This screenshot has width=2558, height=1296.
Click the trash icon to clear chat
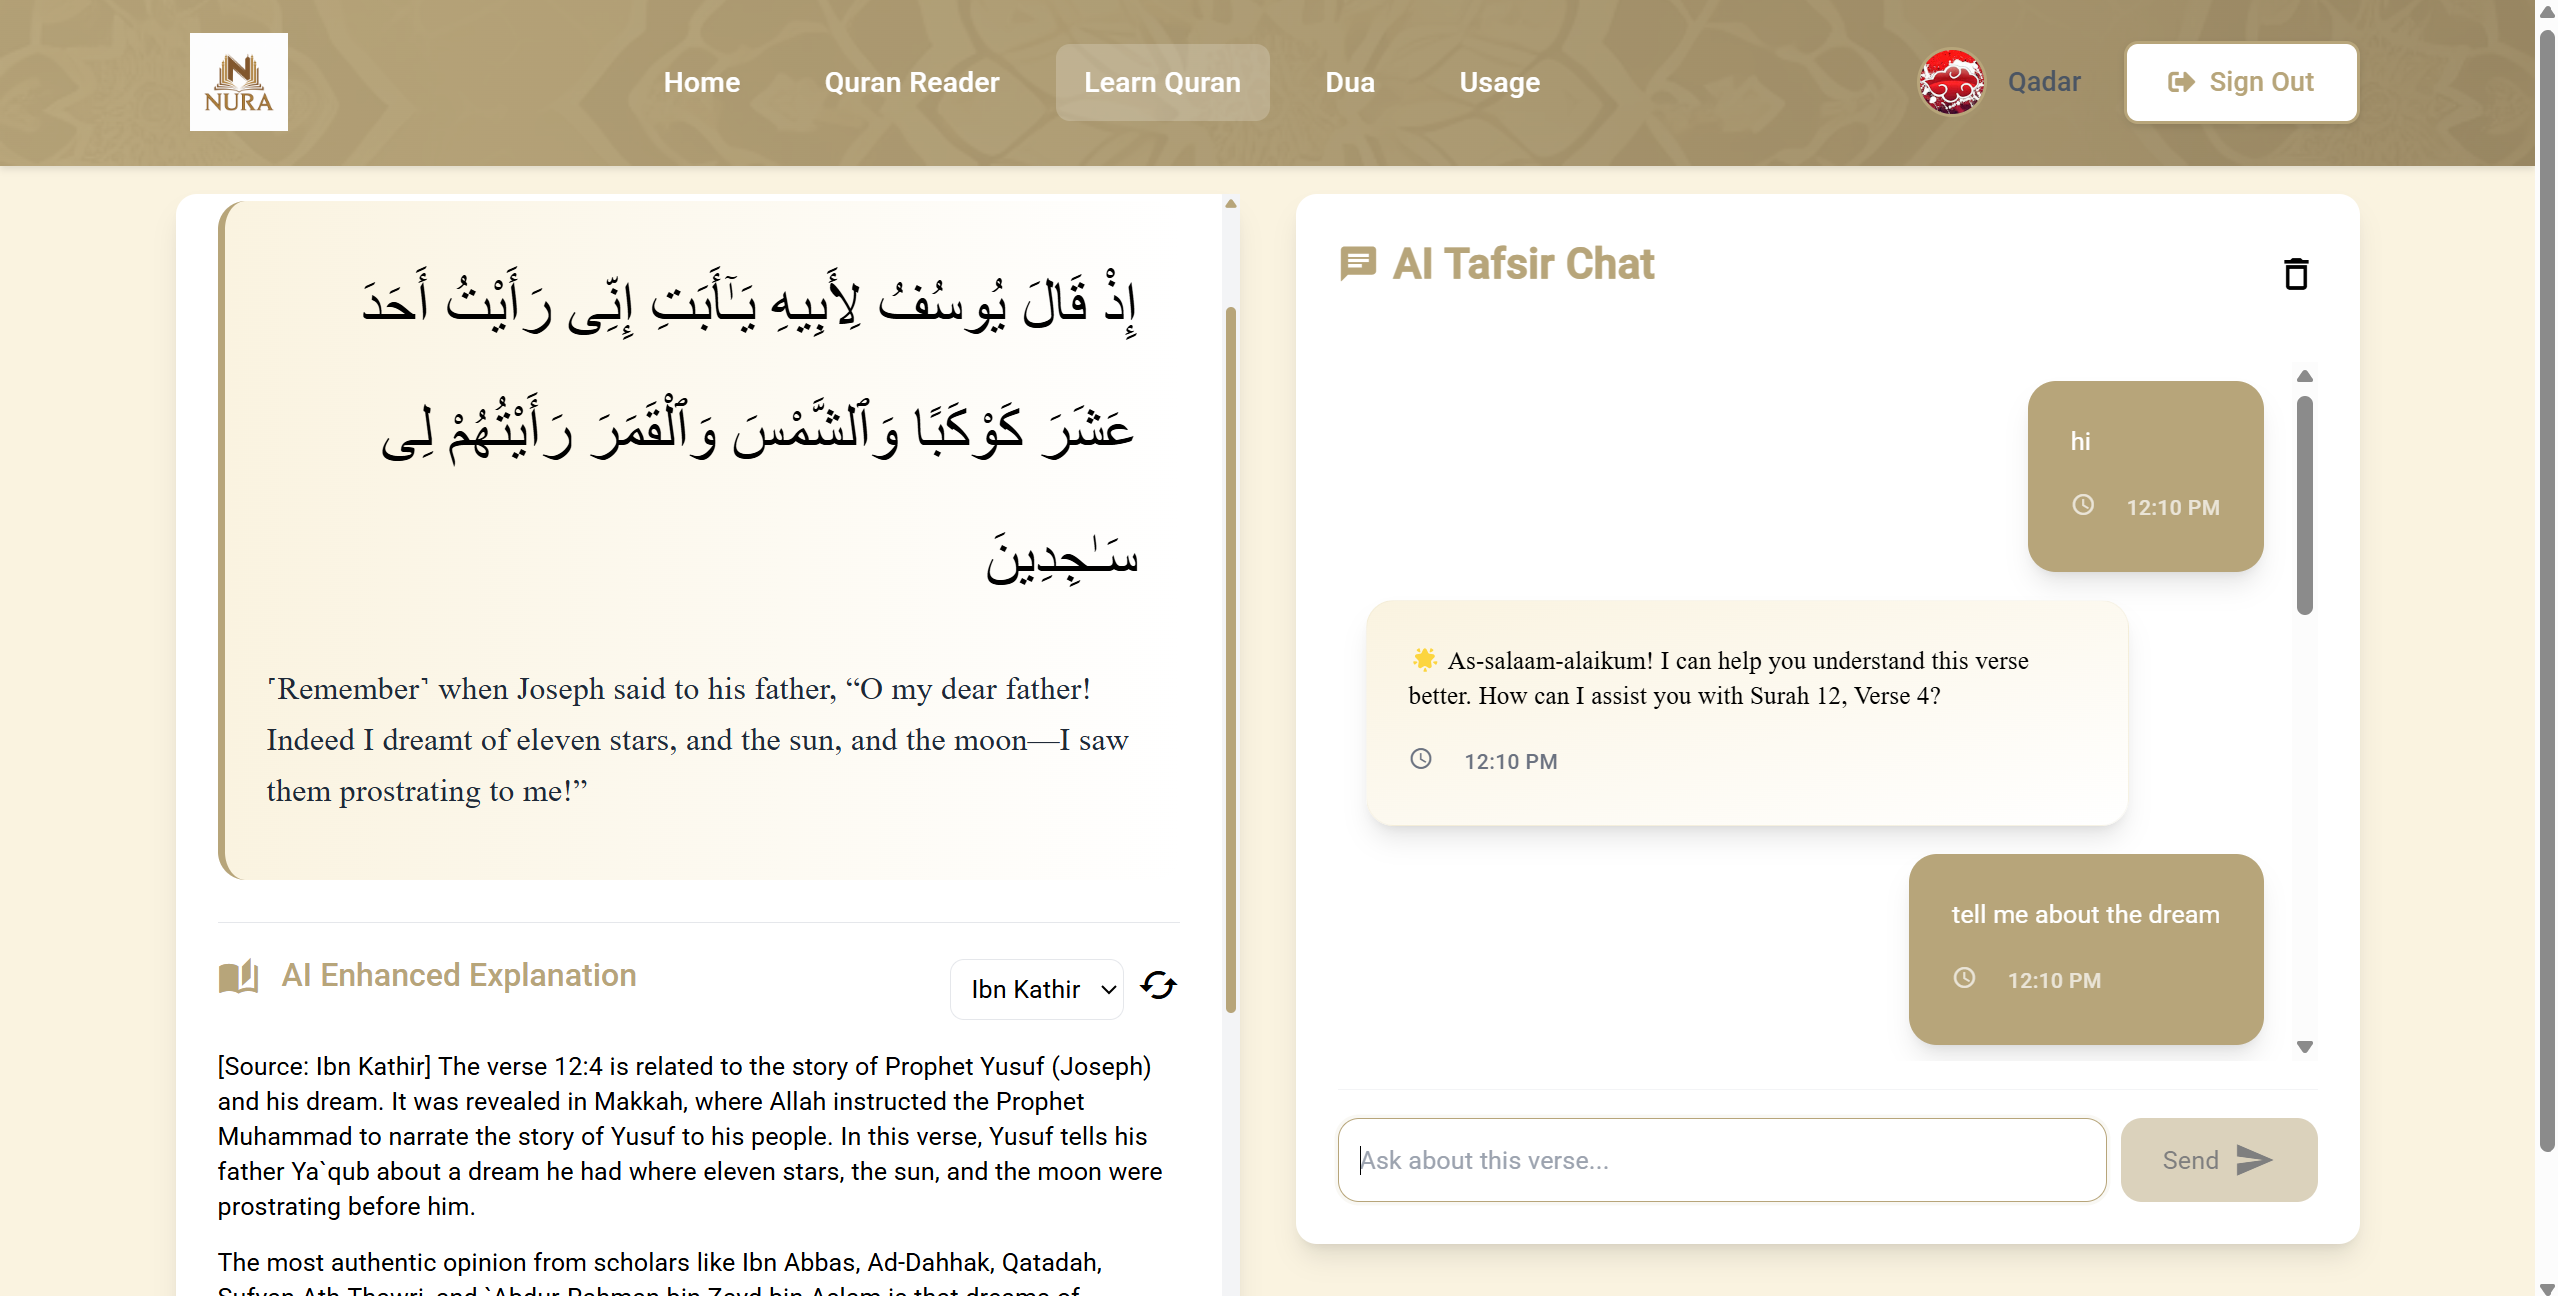pos(2296,274)
